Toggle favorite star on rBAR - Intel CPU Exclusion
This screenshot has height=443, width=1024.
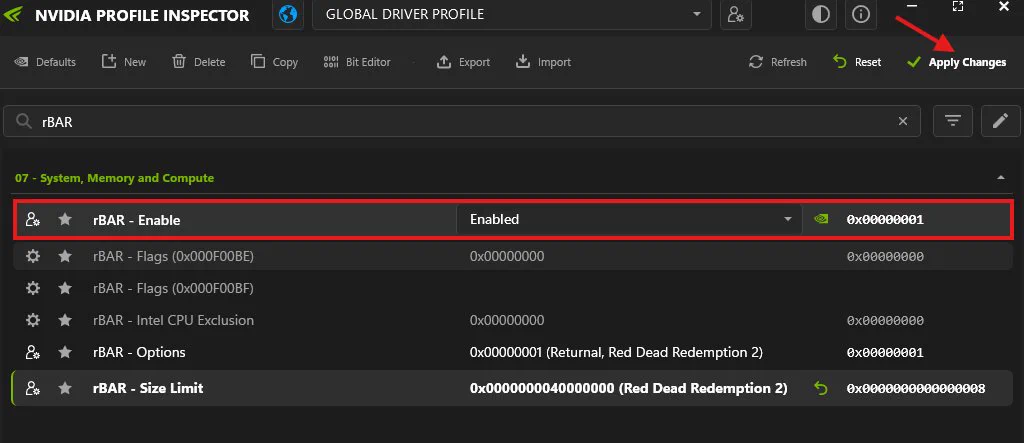[x=65, y=320]
